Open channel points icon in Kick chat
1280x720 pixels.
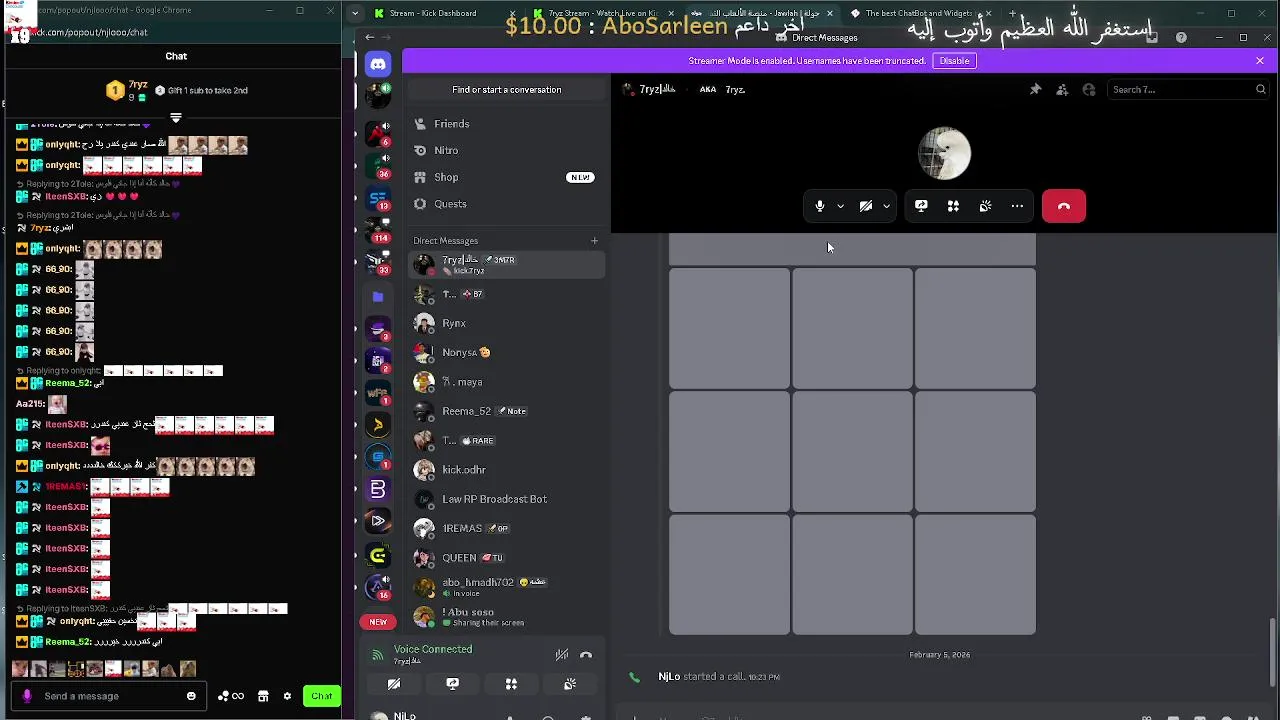pos(231,696)
